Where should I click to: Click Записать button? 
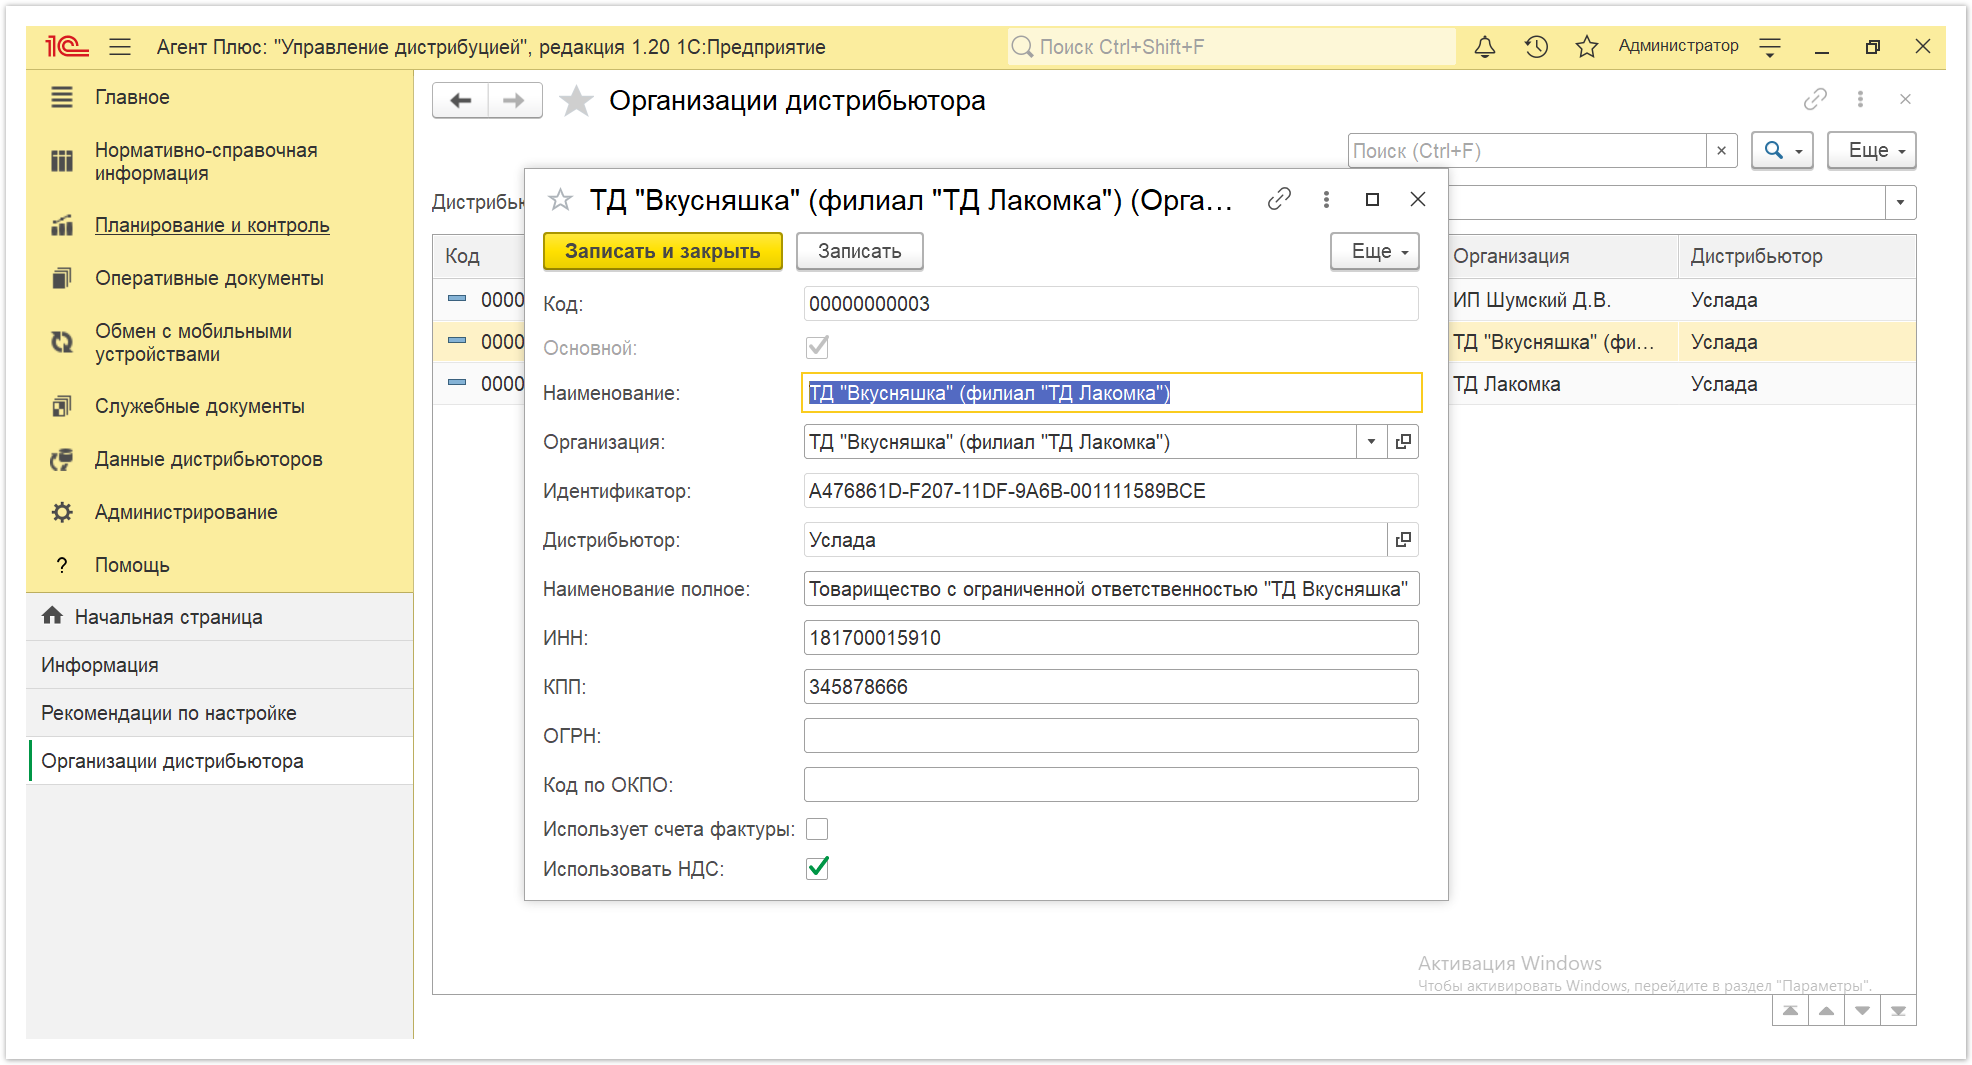click(860, 251)
